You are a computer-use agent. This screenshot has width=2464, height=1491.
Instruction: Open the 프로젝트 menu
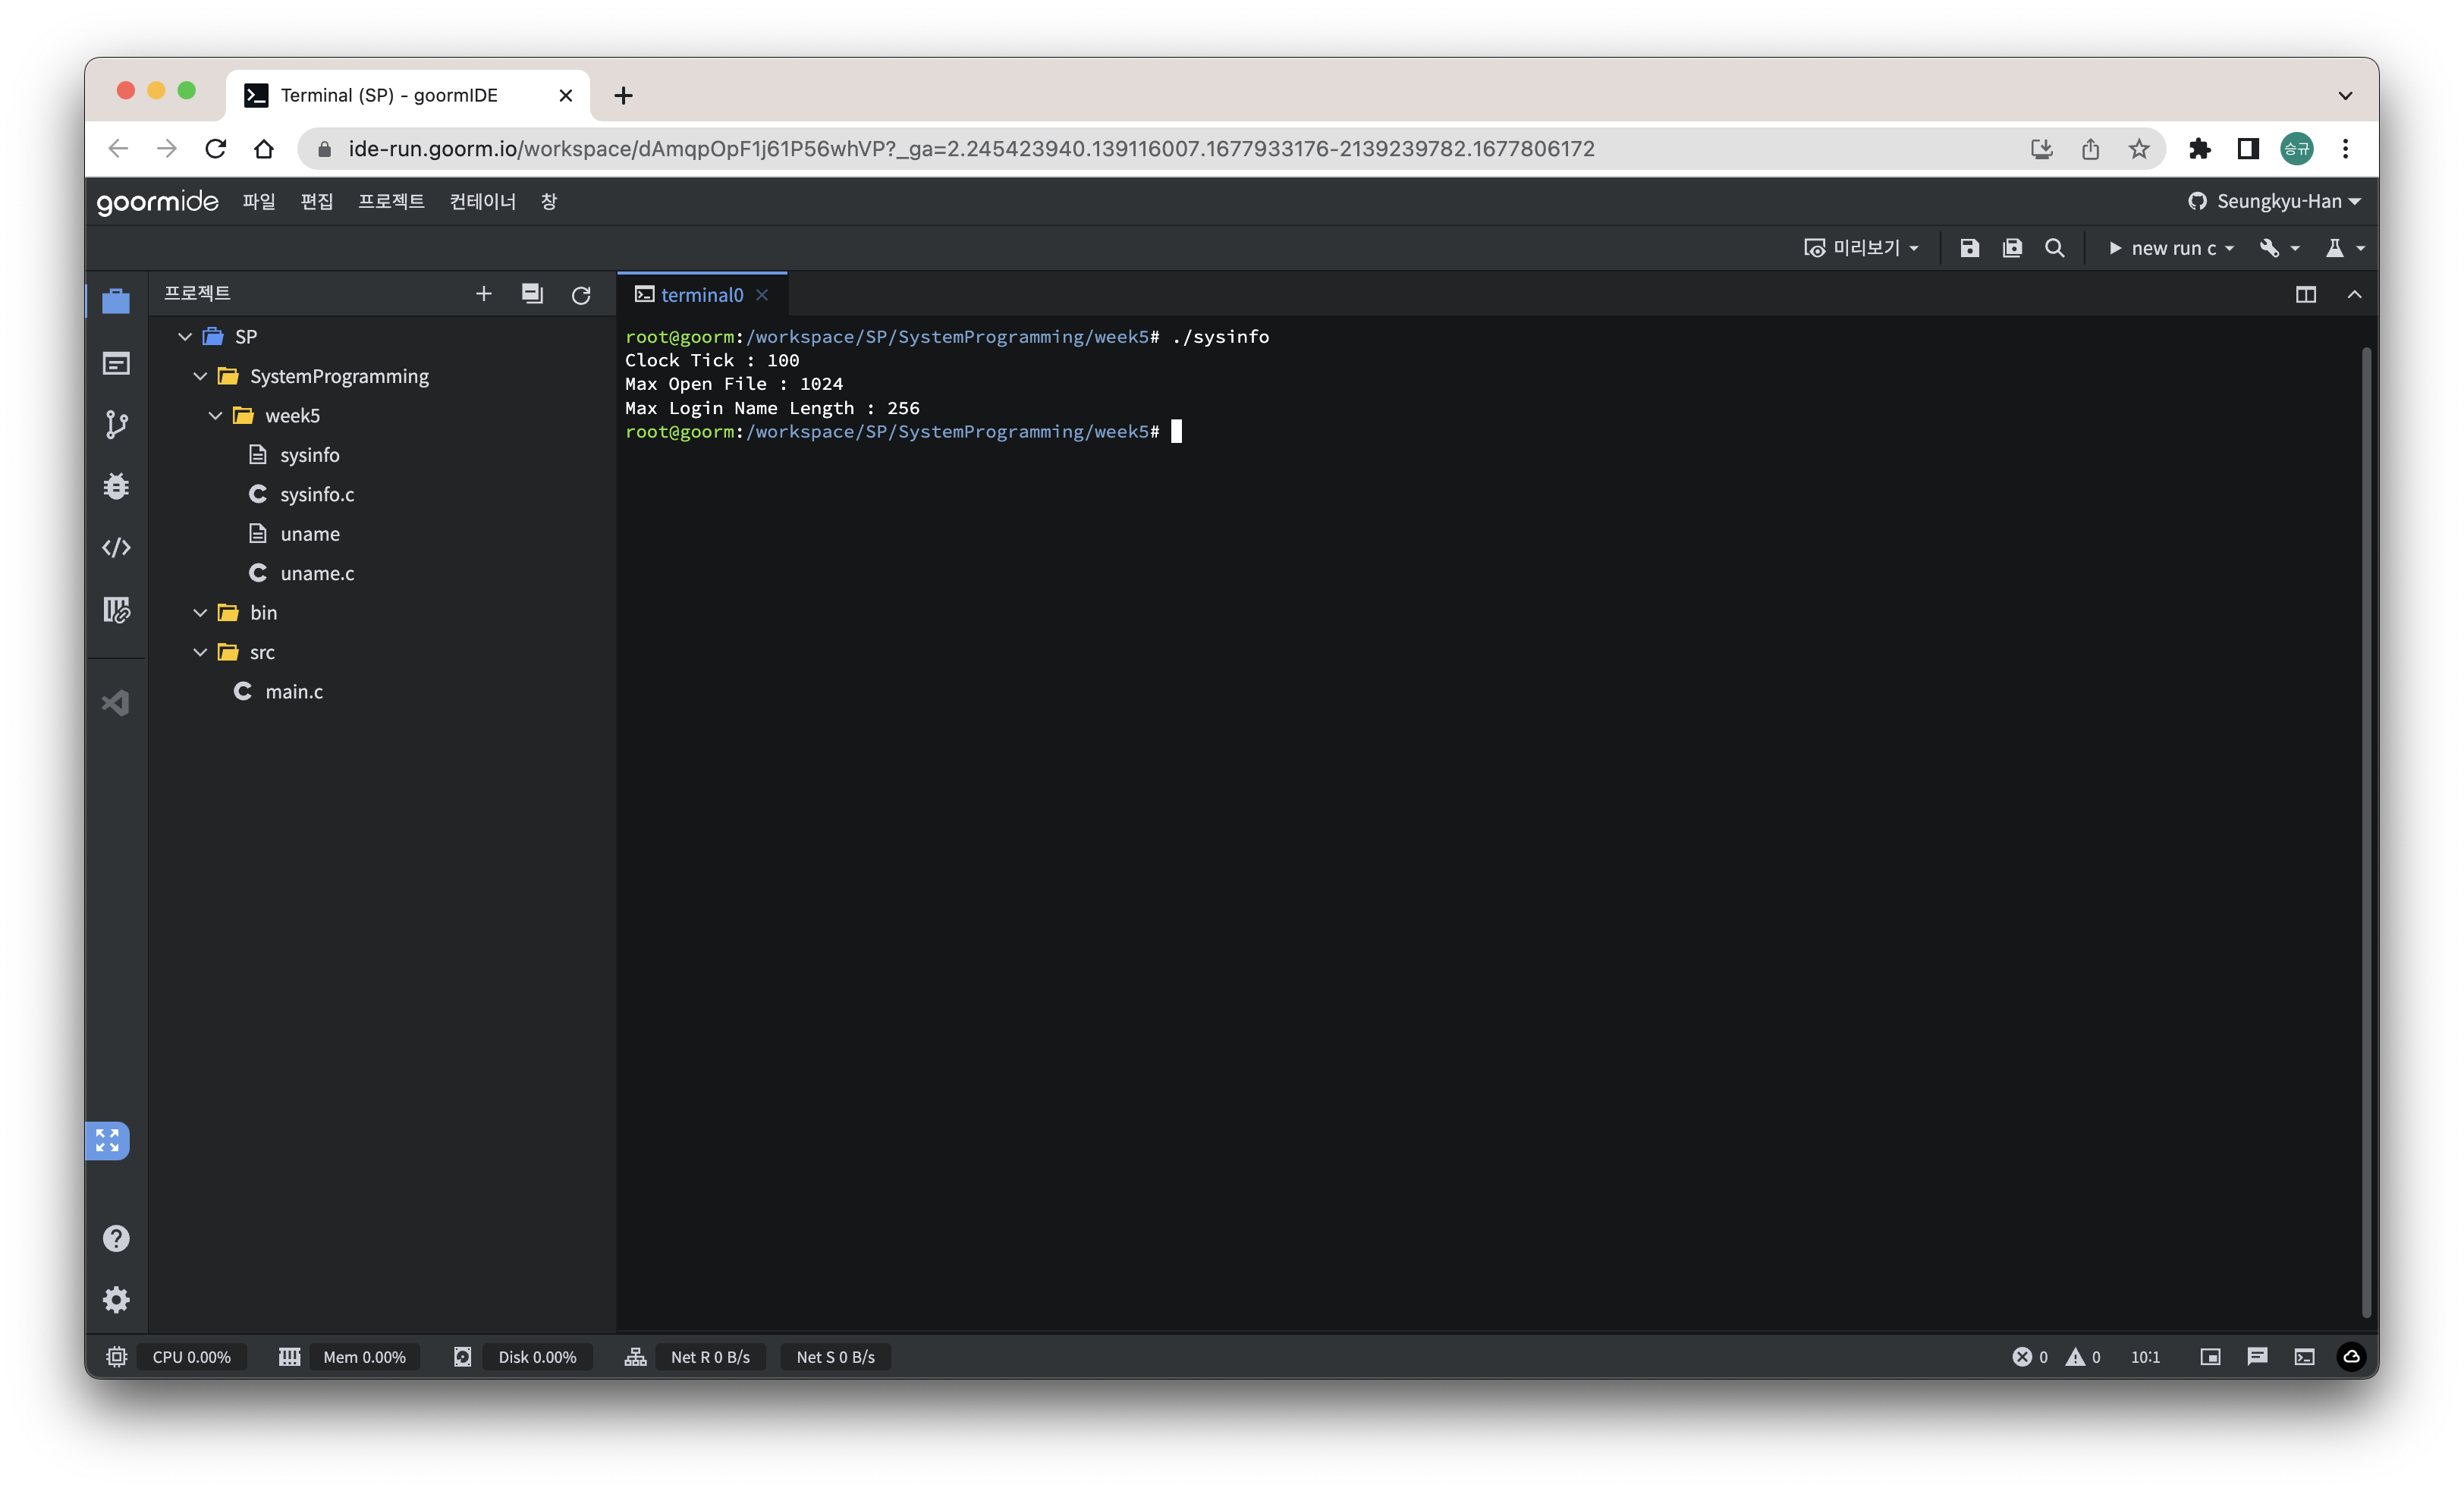pyautogui.click(x=391, y=202)
